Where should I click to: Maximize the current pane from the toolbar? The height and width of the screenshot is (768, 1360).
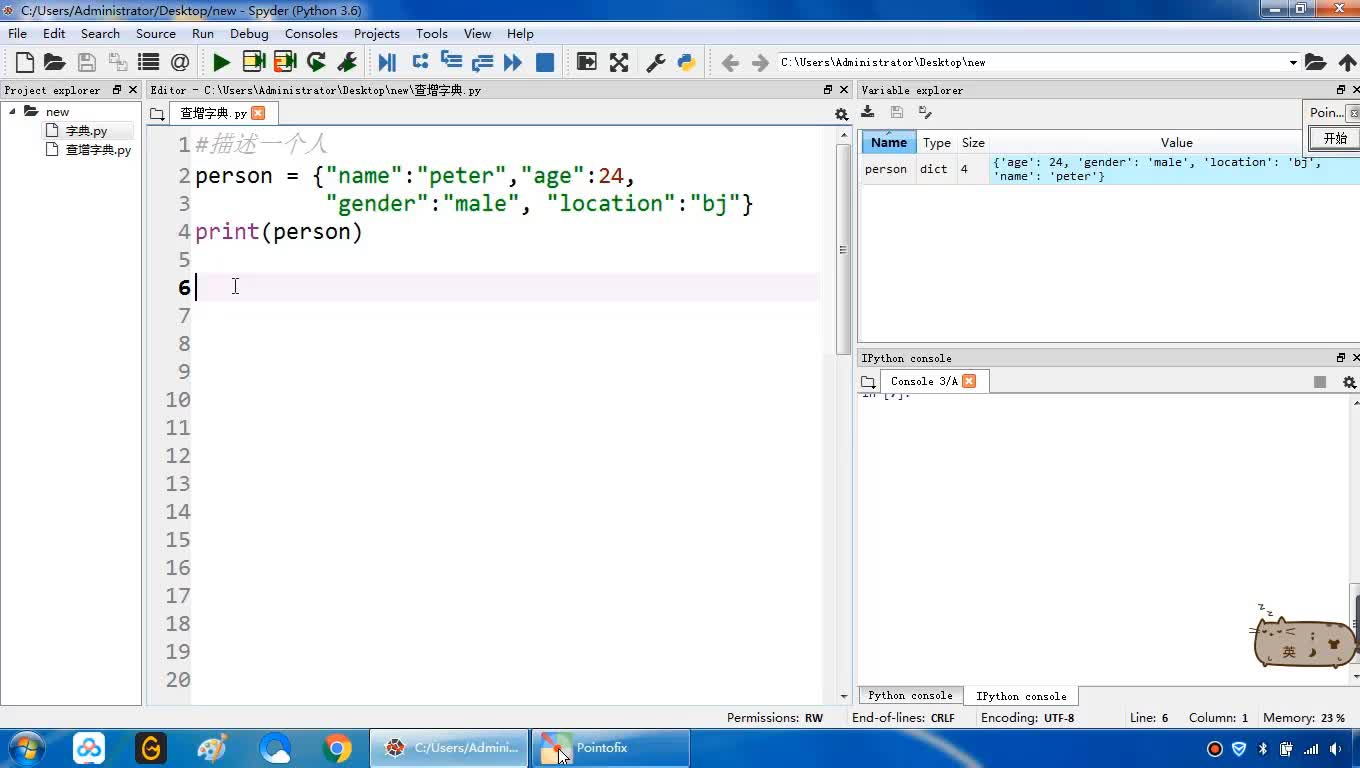587,62
